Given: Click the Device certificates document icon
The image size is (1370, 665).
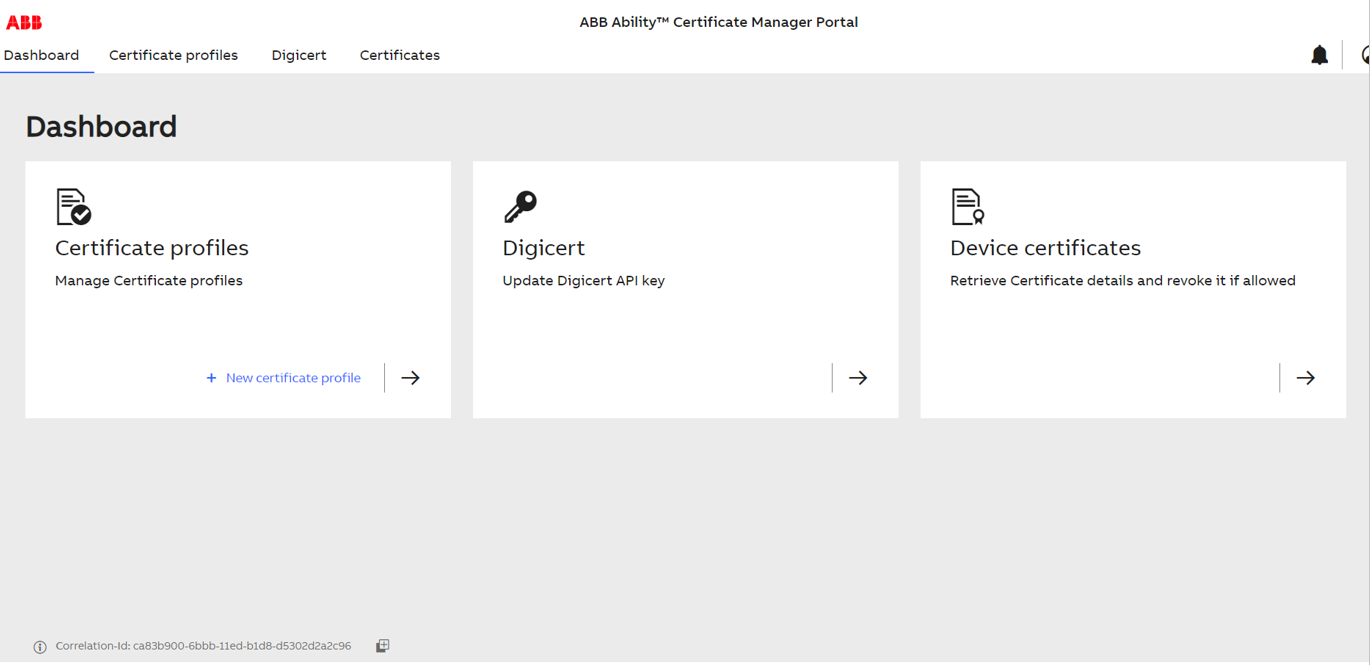Looking at the screenshot, I should (967, 207).
